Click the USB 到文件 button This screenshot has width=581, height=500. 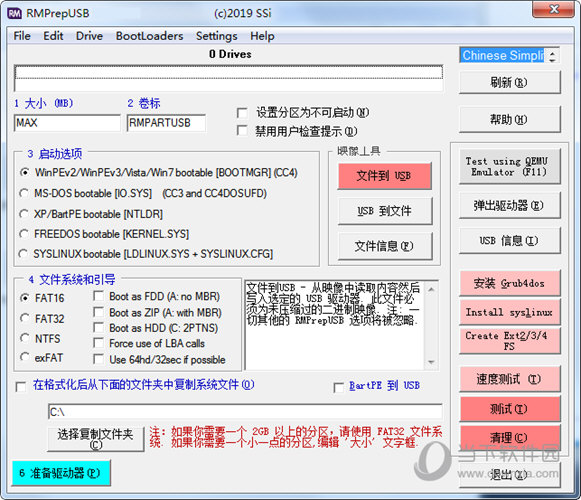385,211
